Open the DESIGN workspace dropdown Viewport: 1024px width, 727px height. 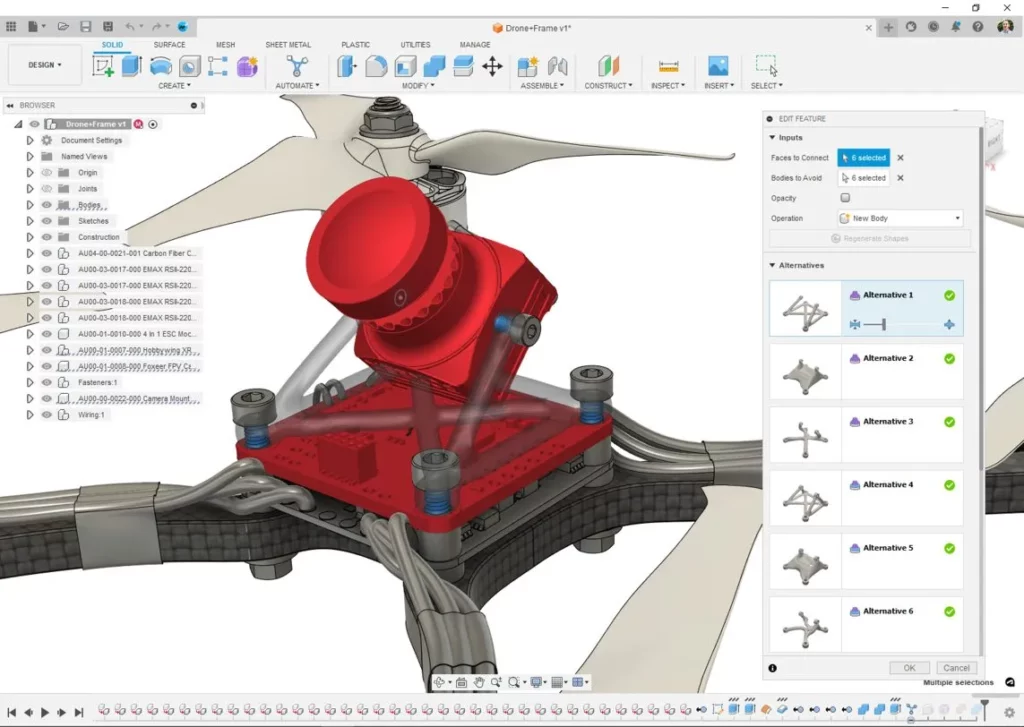click(x=44, y=65)
